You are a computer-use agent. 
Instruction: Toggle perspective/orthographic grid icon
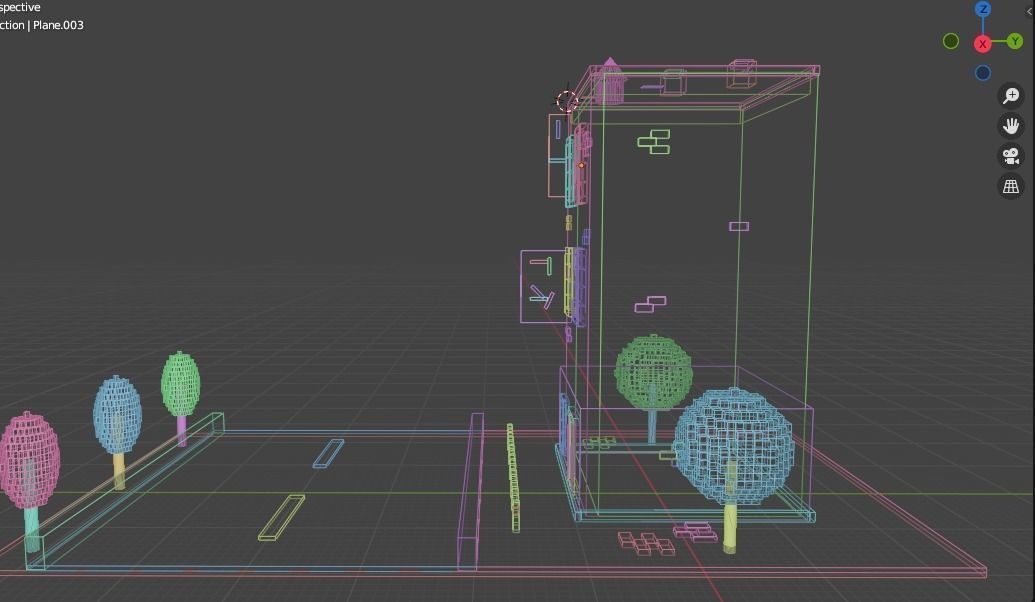tap(1011, 187)
